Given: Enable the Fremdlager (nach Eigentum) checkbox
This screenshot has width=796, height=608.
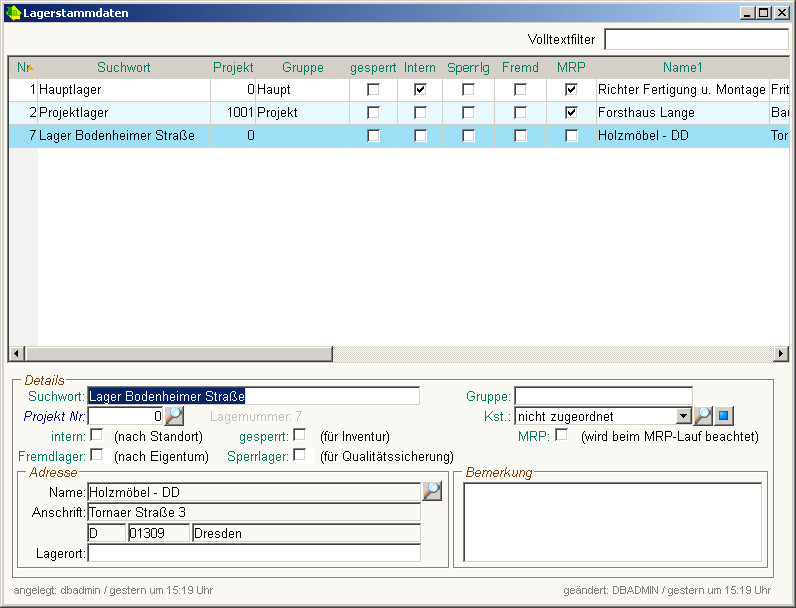Looking at the screenshot, I should coord(96,455).
